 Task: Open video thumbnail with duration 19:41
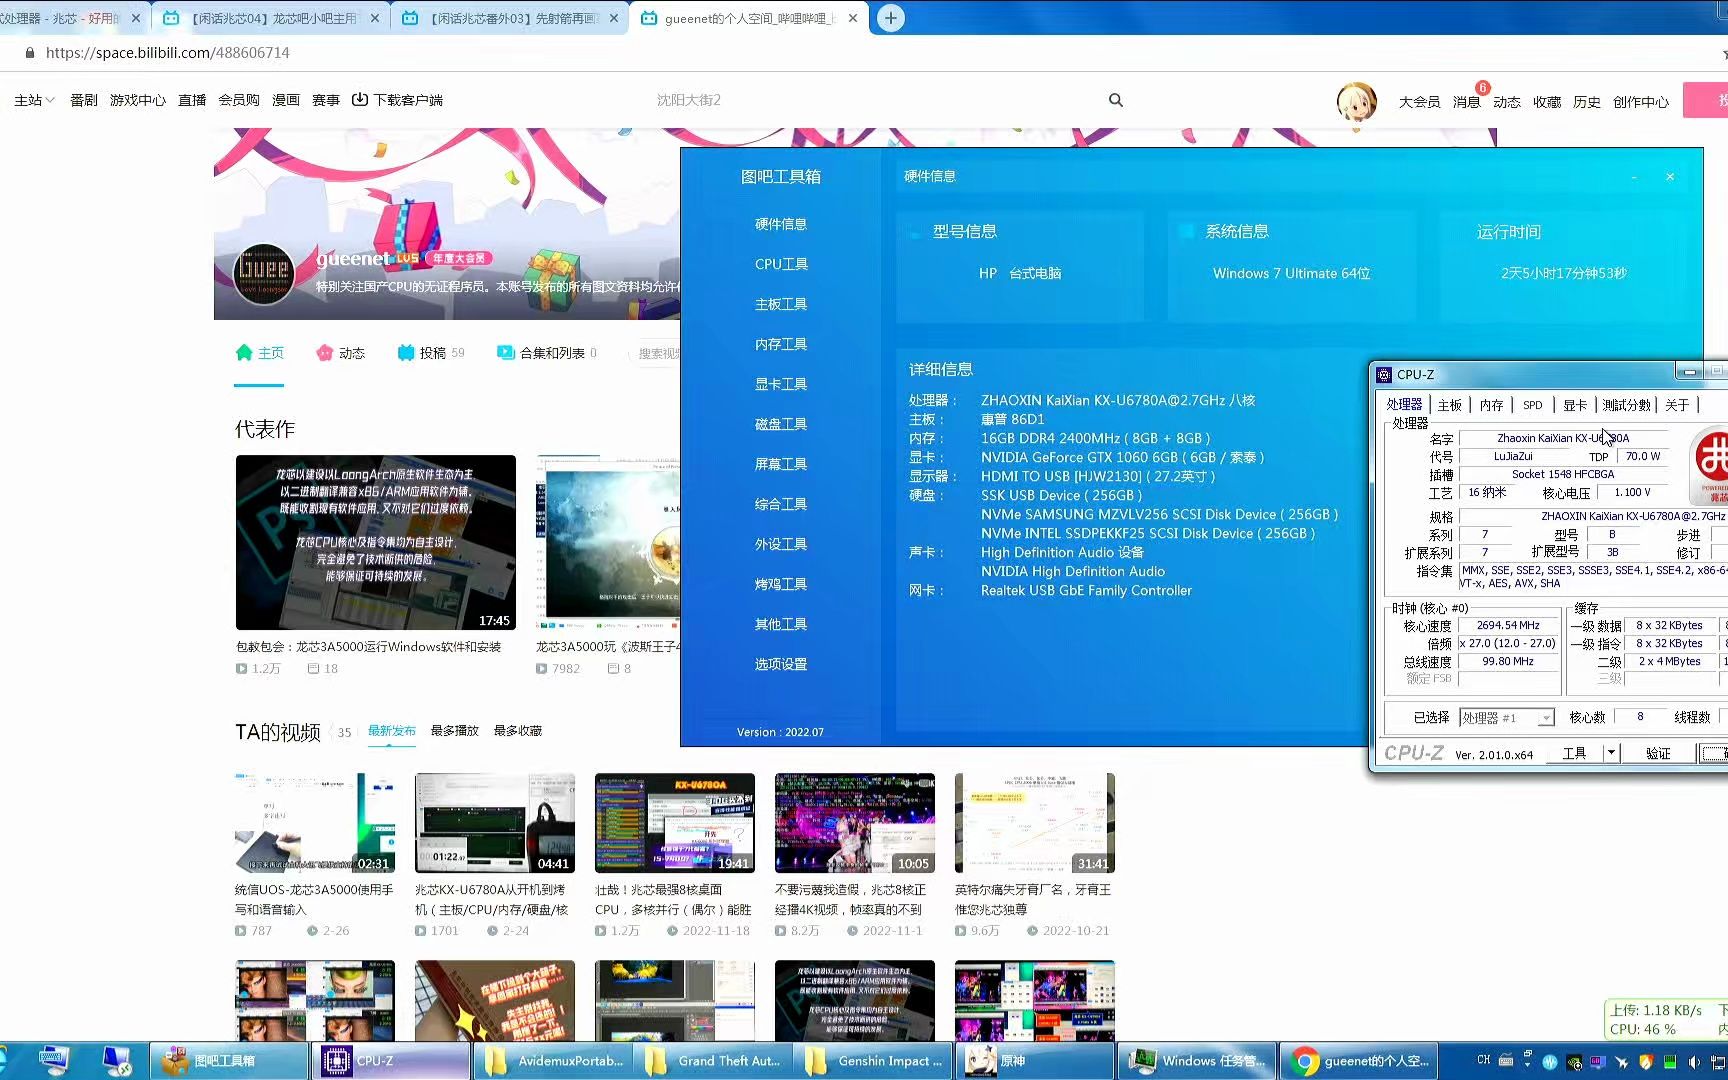pyautogui.click(x=675, y=823)
